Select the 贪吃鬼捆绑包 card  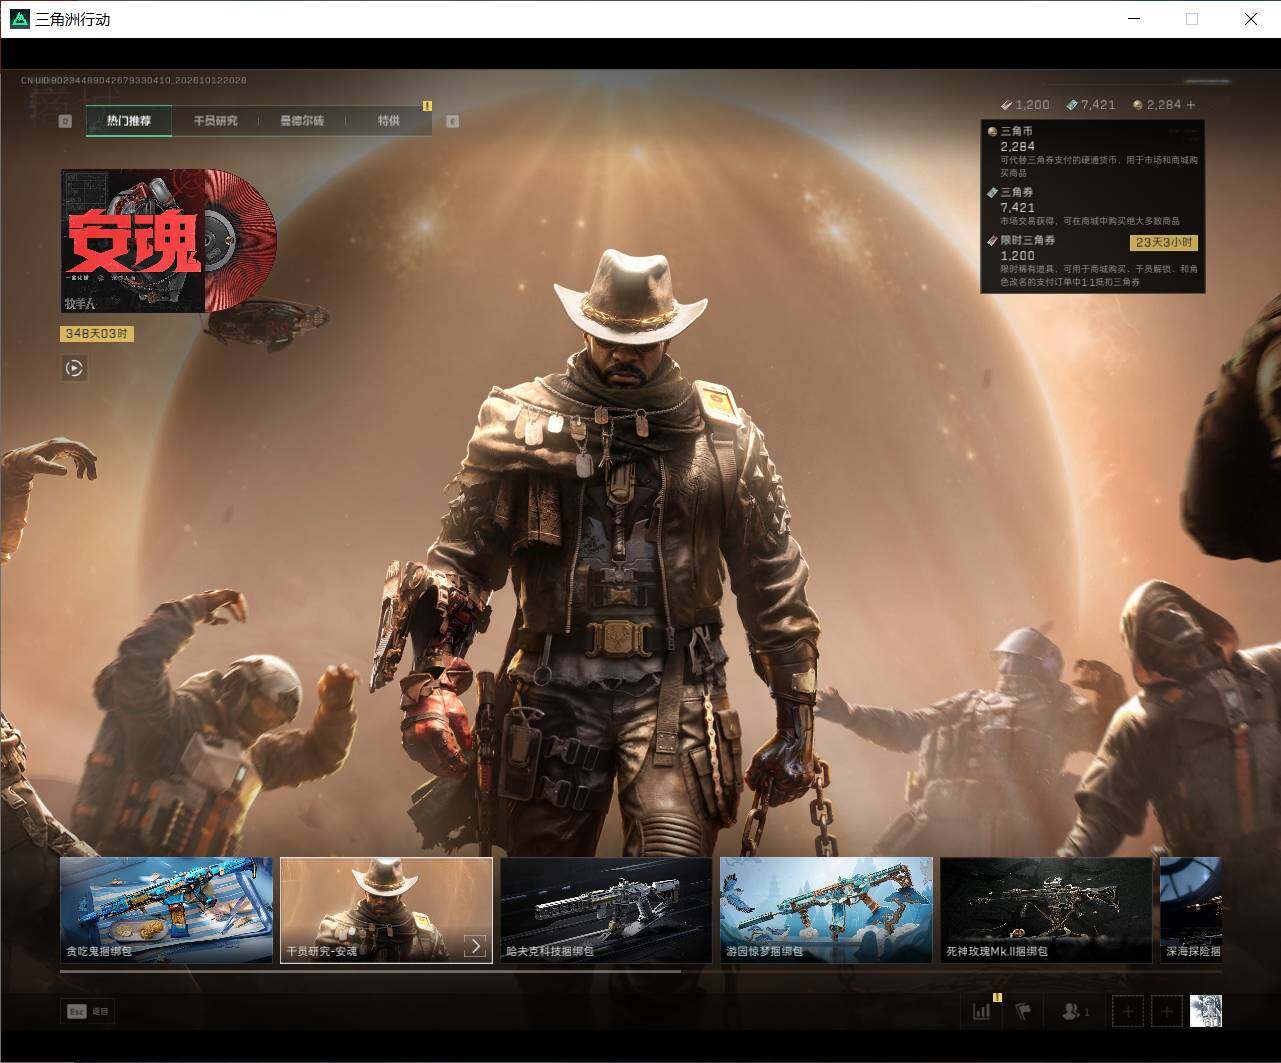[166, 910]
